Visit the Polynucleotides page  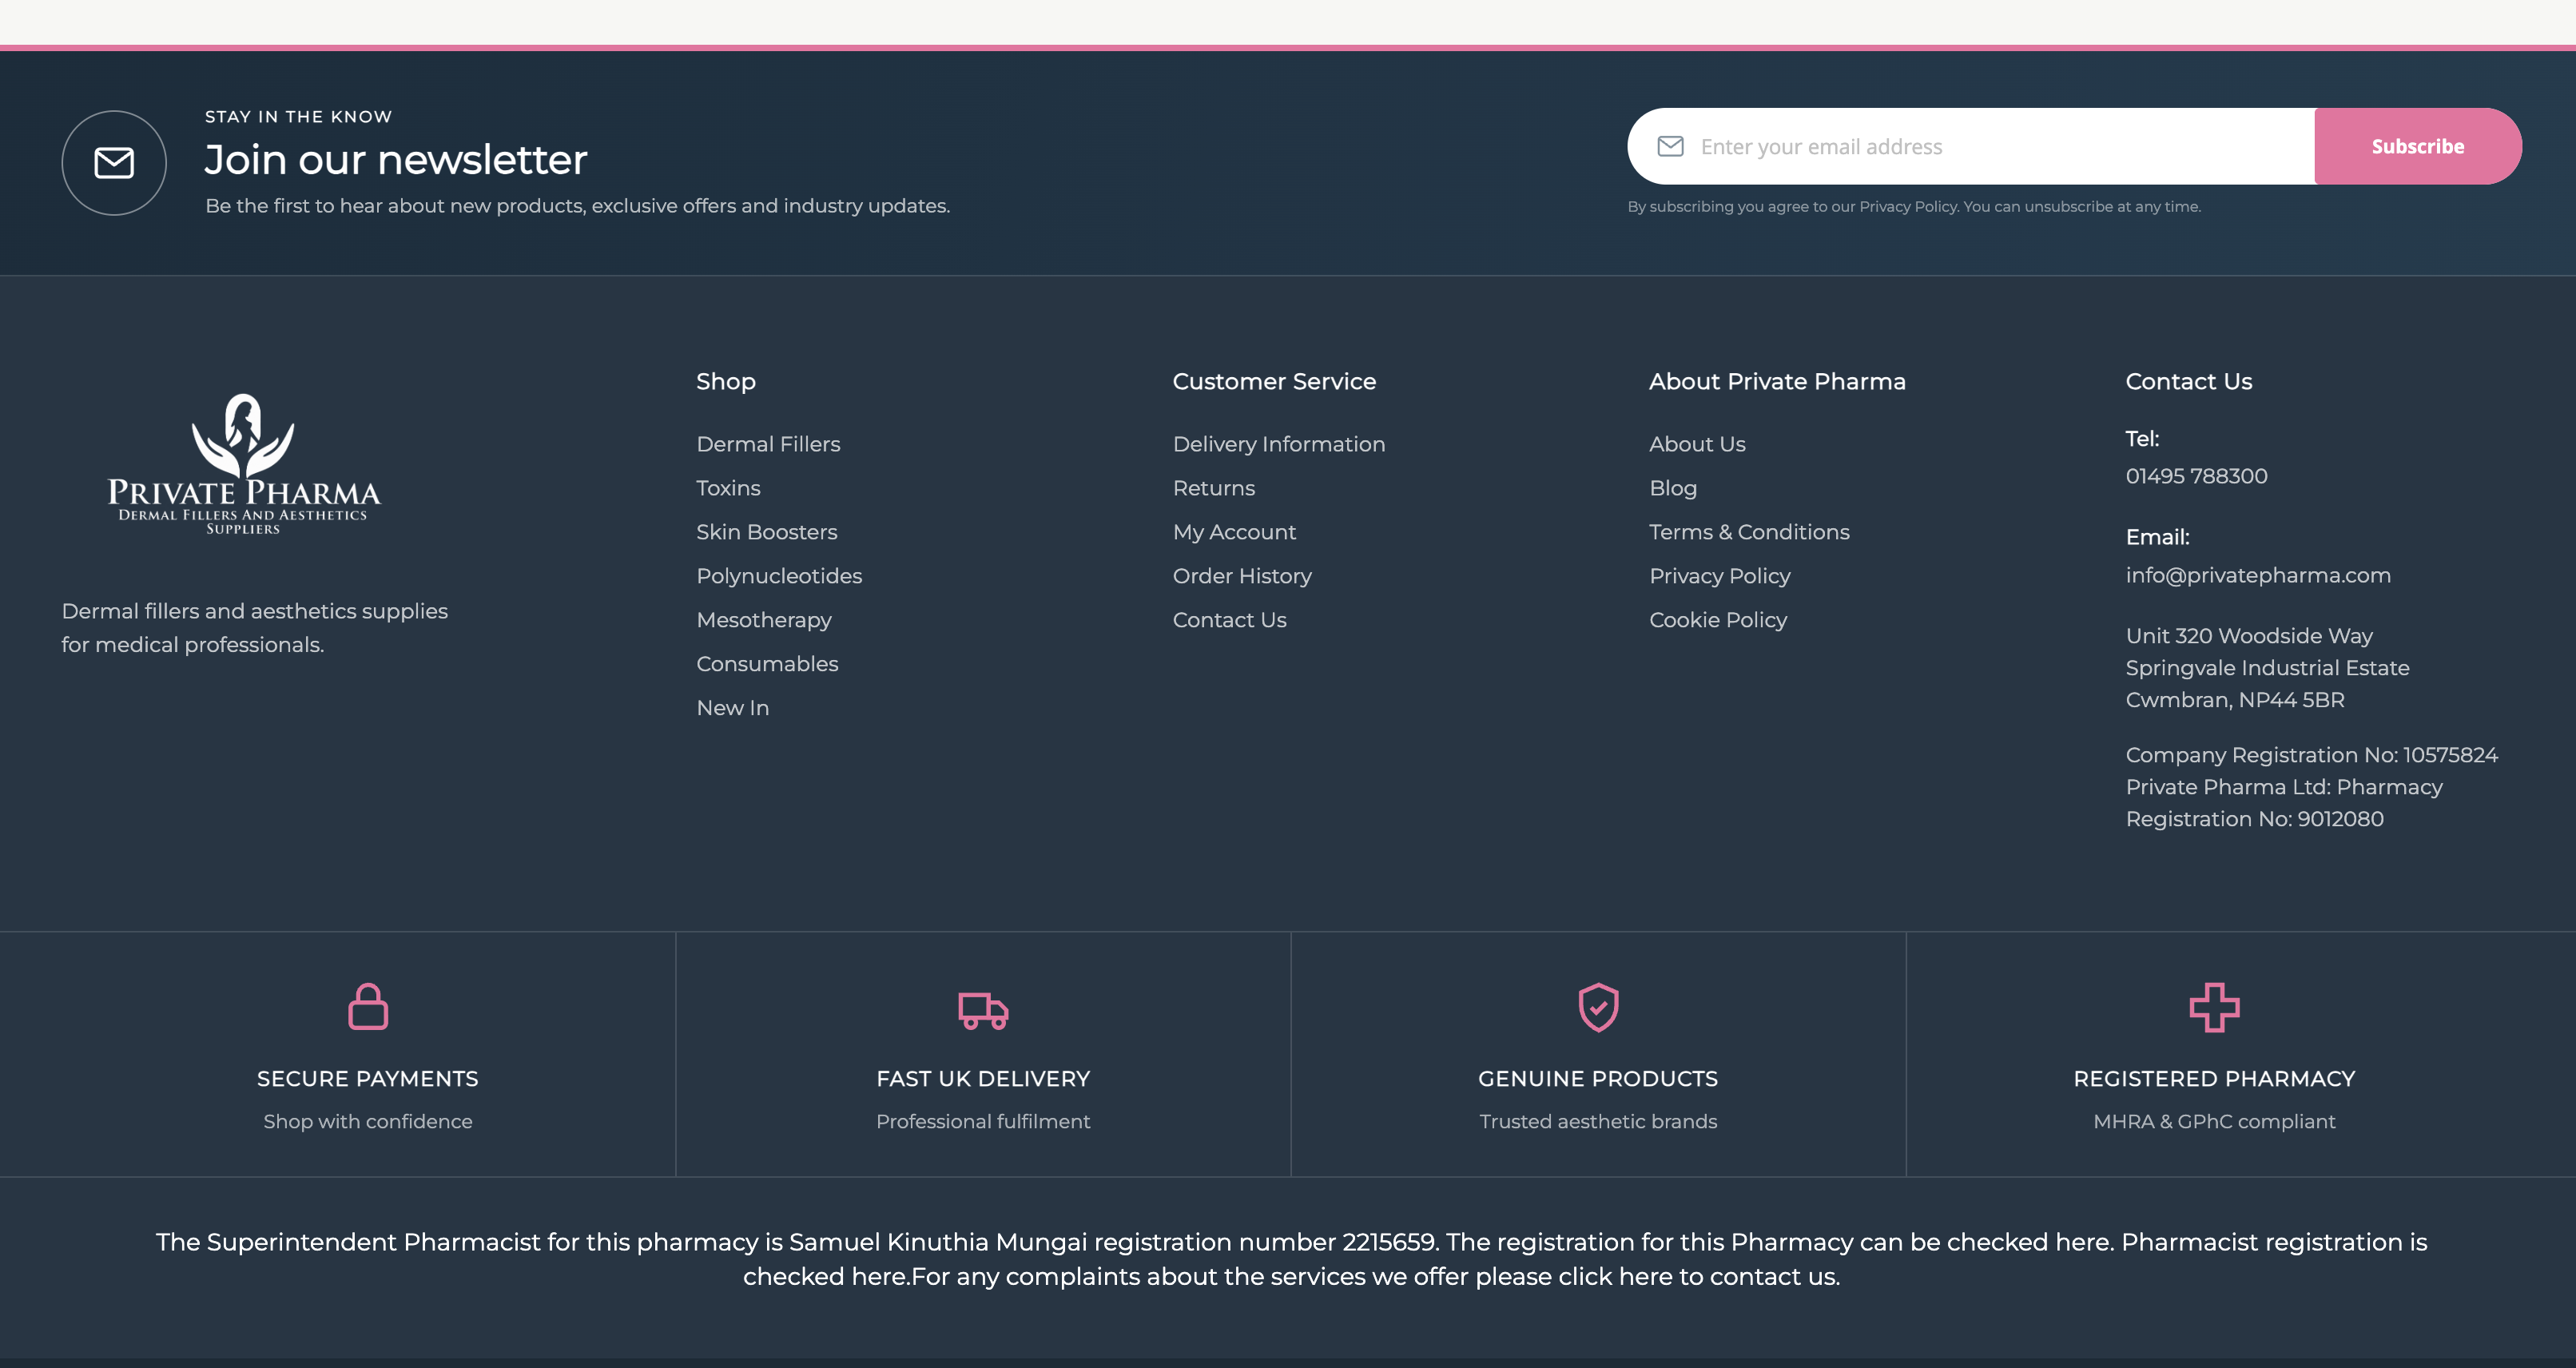pyautogui.click(x=779, y=576)
